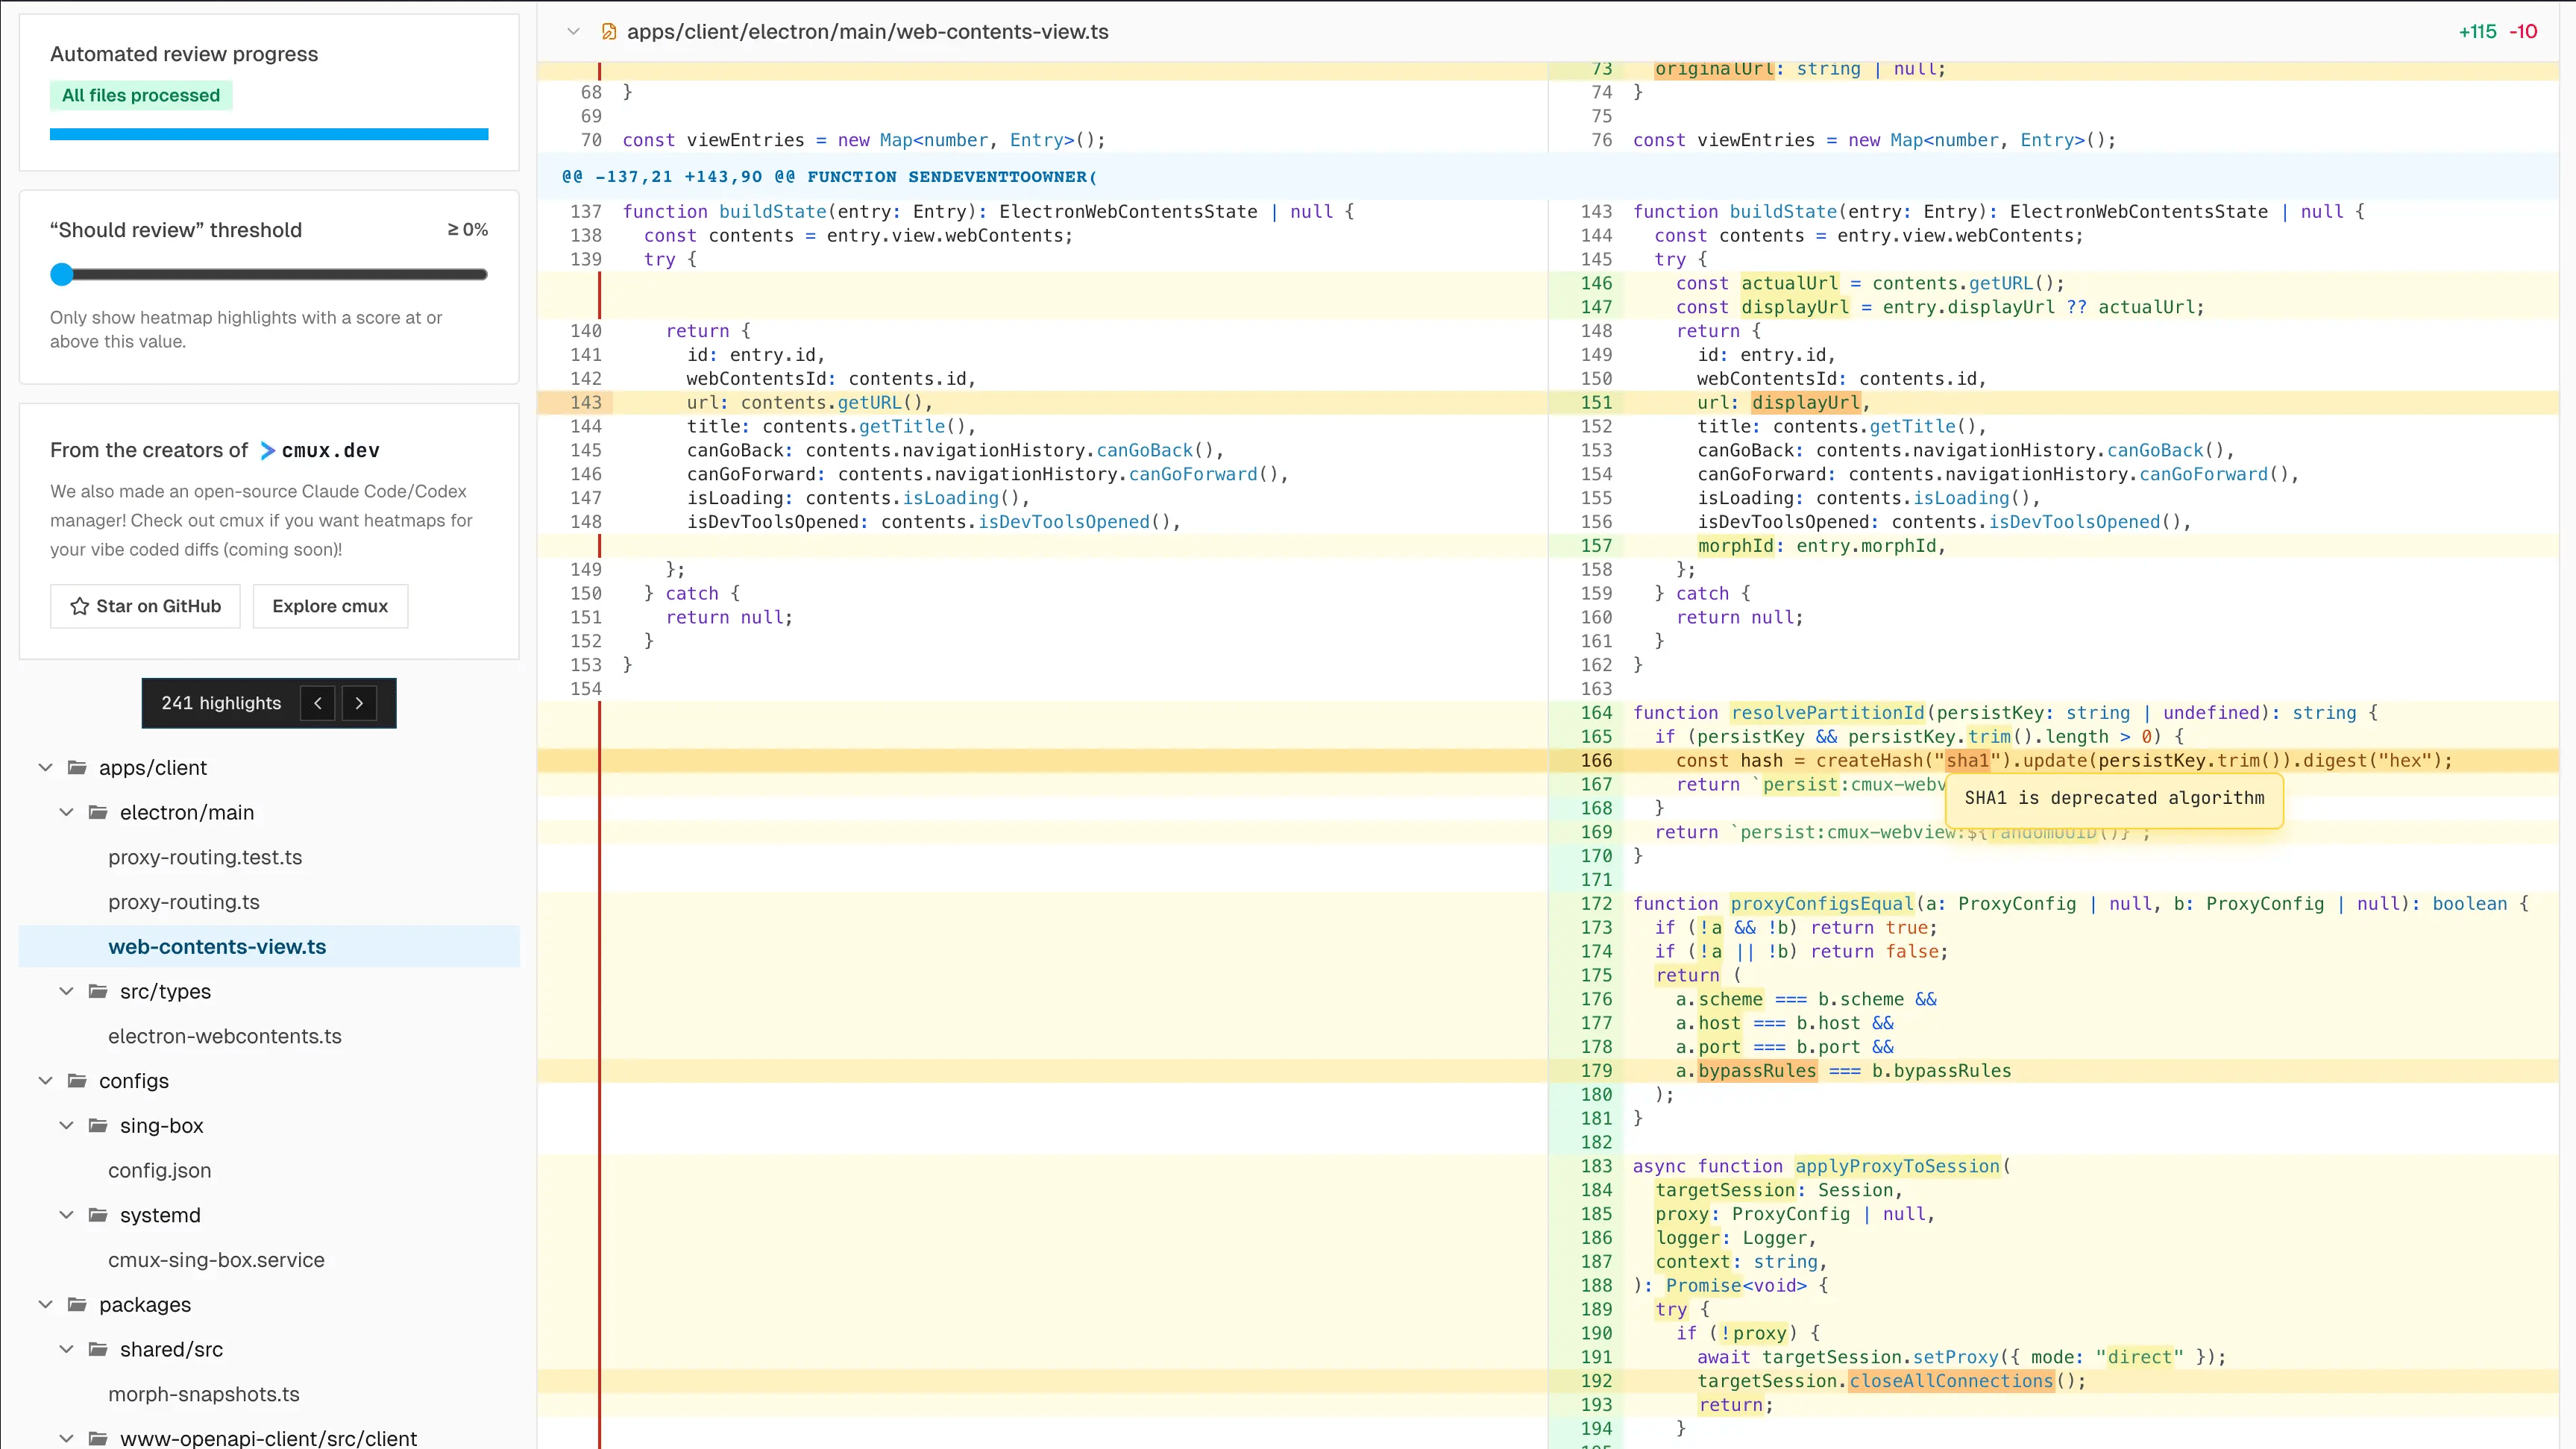Image resolution: width=2576 pixels, height=1449 pixels.
Task: Click the folder icon of sing-box
Action: coord(98,1125)
